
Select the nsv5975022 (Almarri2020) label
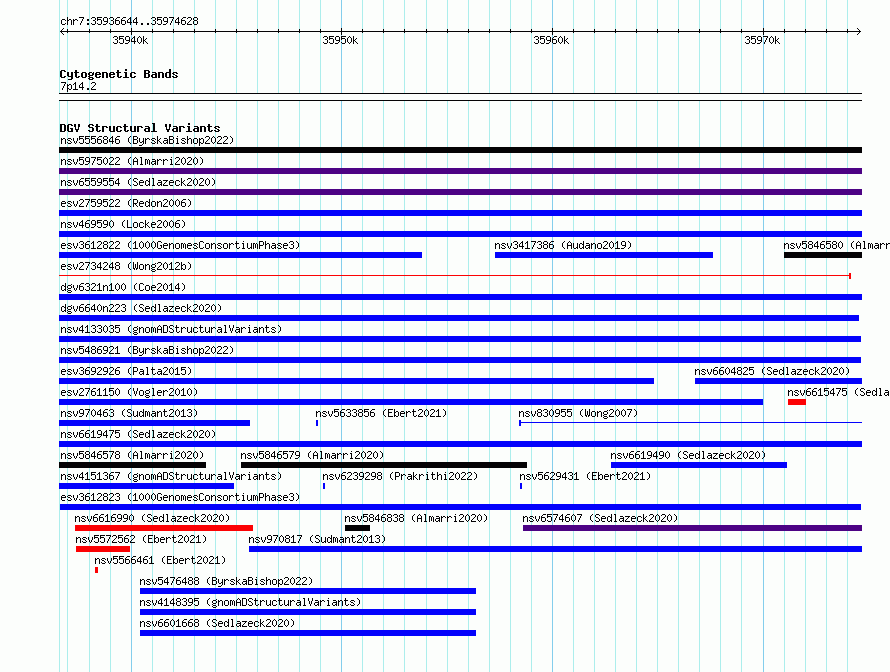pos(132,161)
